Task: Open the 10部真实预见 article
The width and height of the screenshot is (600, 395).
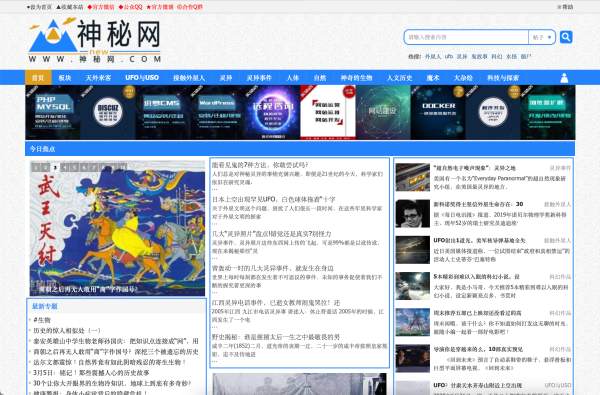Action: click(x=478, y=349)
